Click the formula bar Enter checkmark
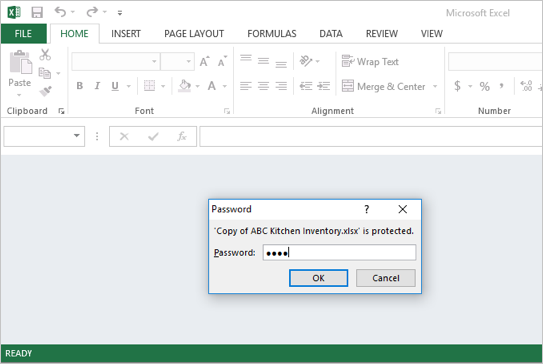Screen dimensions: 543x364 [153, 136]
